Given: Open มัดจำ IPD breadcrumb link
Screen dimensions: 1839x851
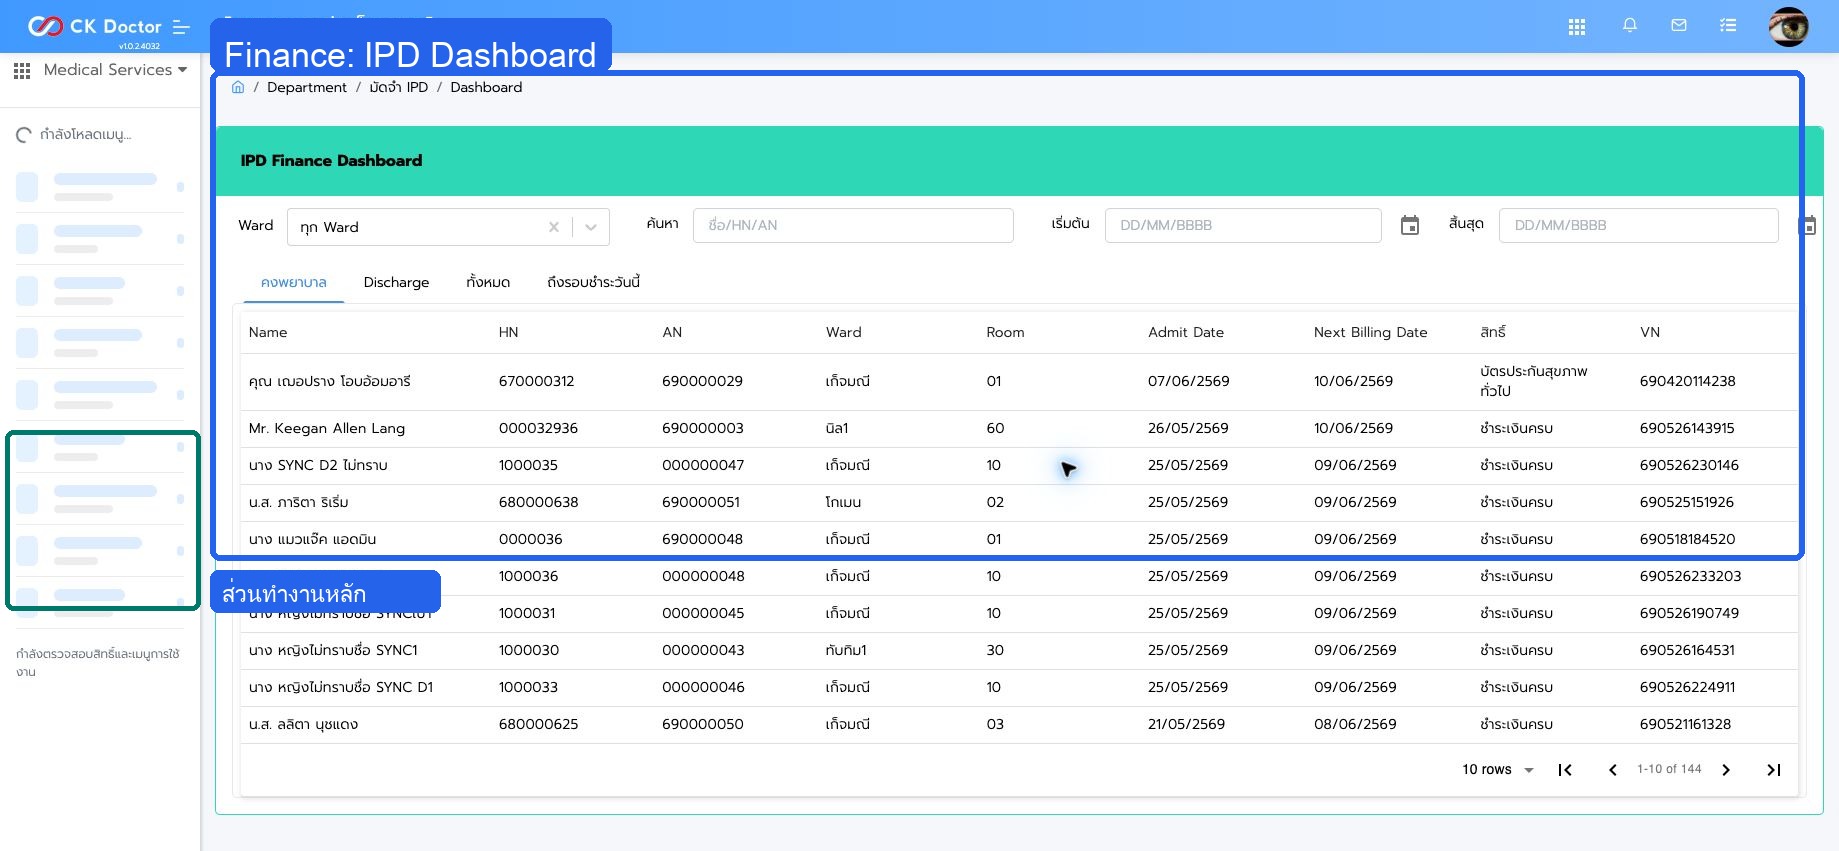Looking at the screenshot, I should point(398,87).
